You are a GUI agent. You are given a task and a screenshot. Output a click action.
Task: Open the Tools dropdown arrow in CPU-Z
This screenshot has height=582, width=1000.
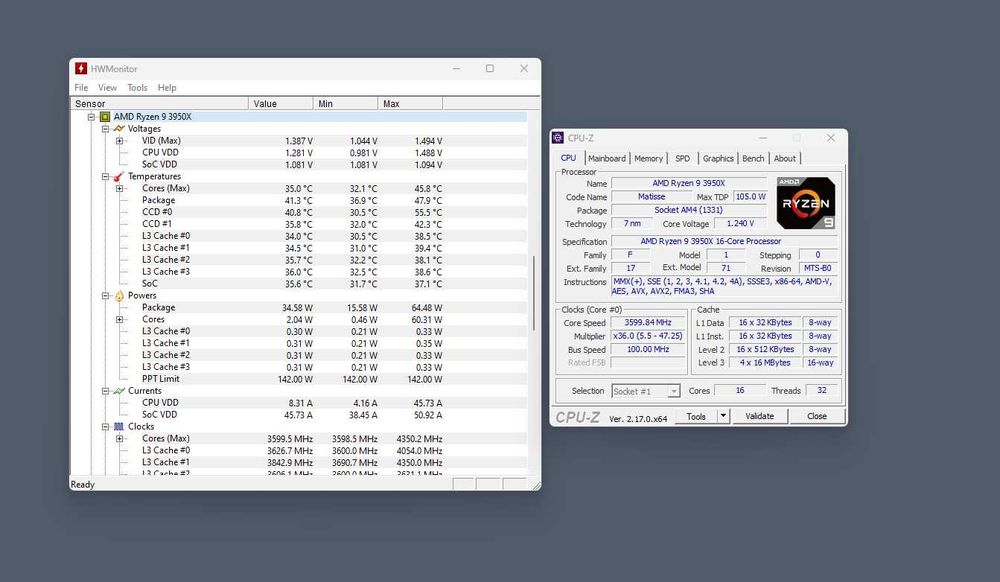coord(723,416)
